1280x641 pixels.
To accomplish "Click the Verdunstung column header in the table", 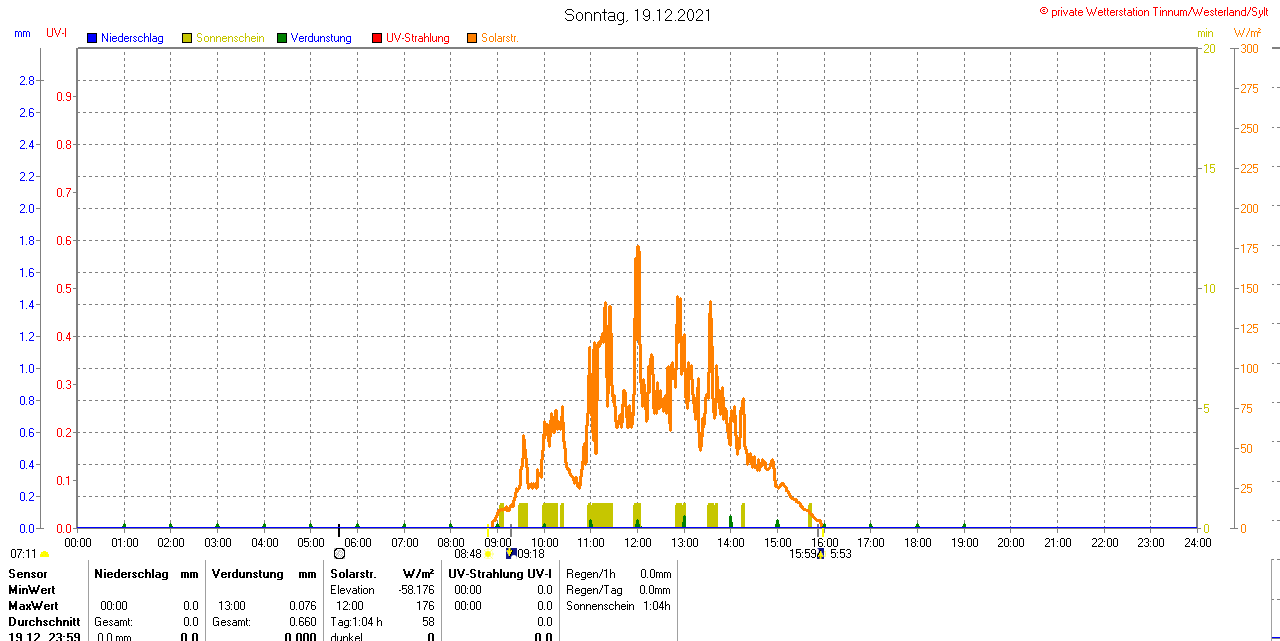I will pyautogui.click(x=248, y=574).
